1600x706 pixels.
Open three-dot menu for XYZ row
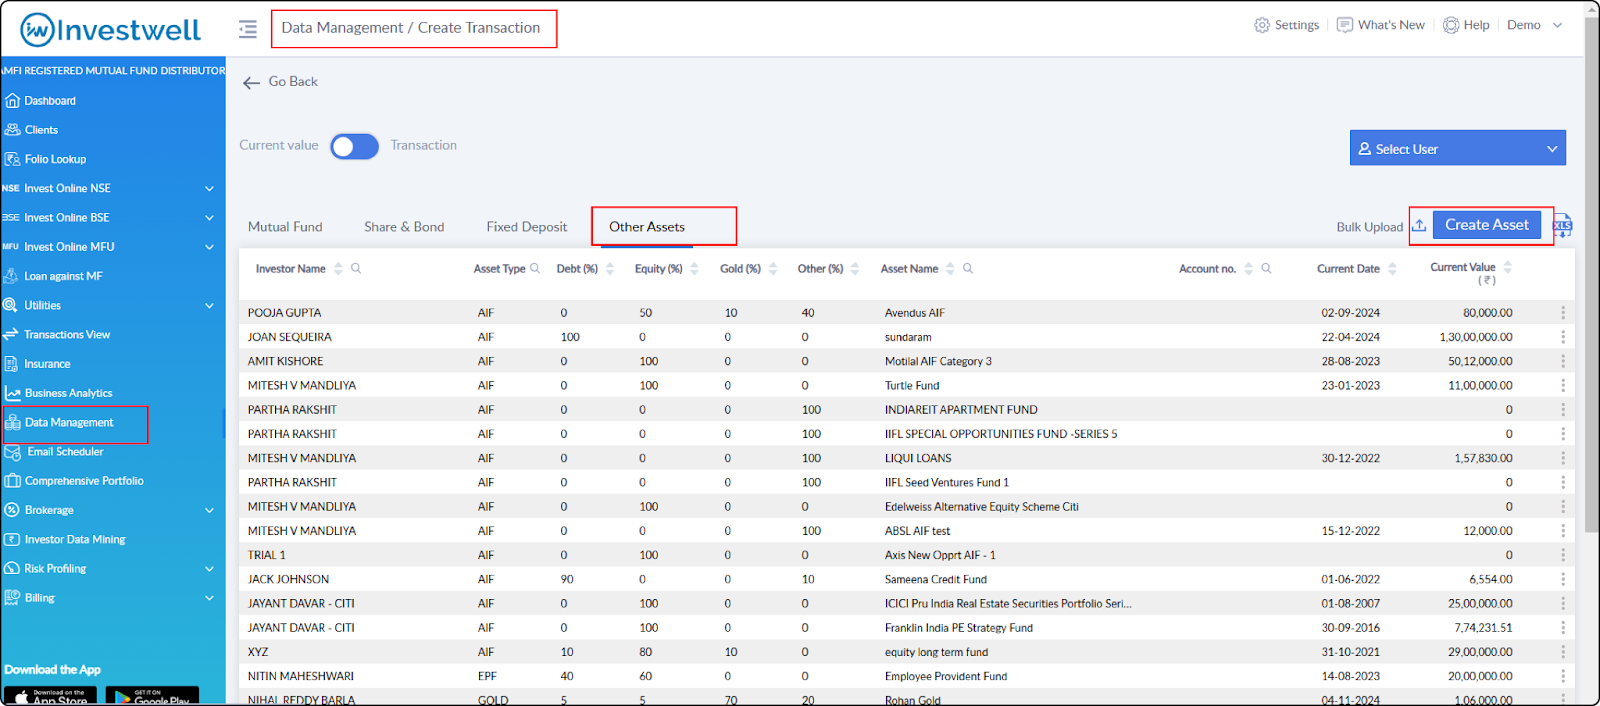coord(1563,652)
